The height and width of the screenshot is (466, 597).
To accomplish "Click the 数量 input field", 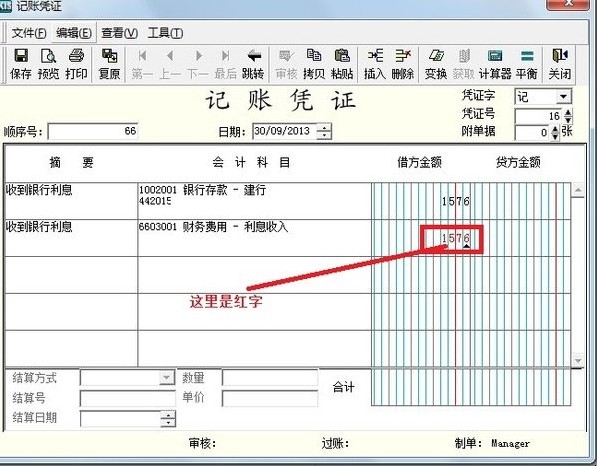I will point(270,378).
